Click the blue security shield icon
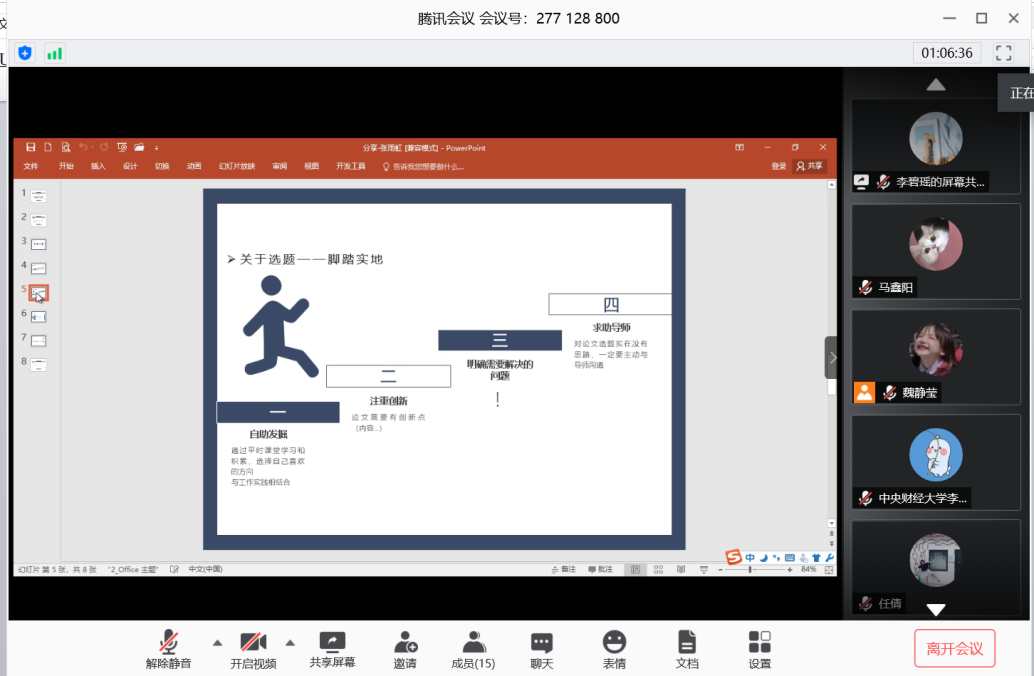The image size is (1034, 676). (x=25, y=53)
